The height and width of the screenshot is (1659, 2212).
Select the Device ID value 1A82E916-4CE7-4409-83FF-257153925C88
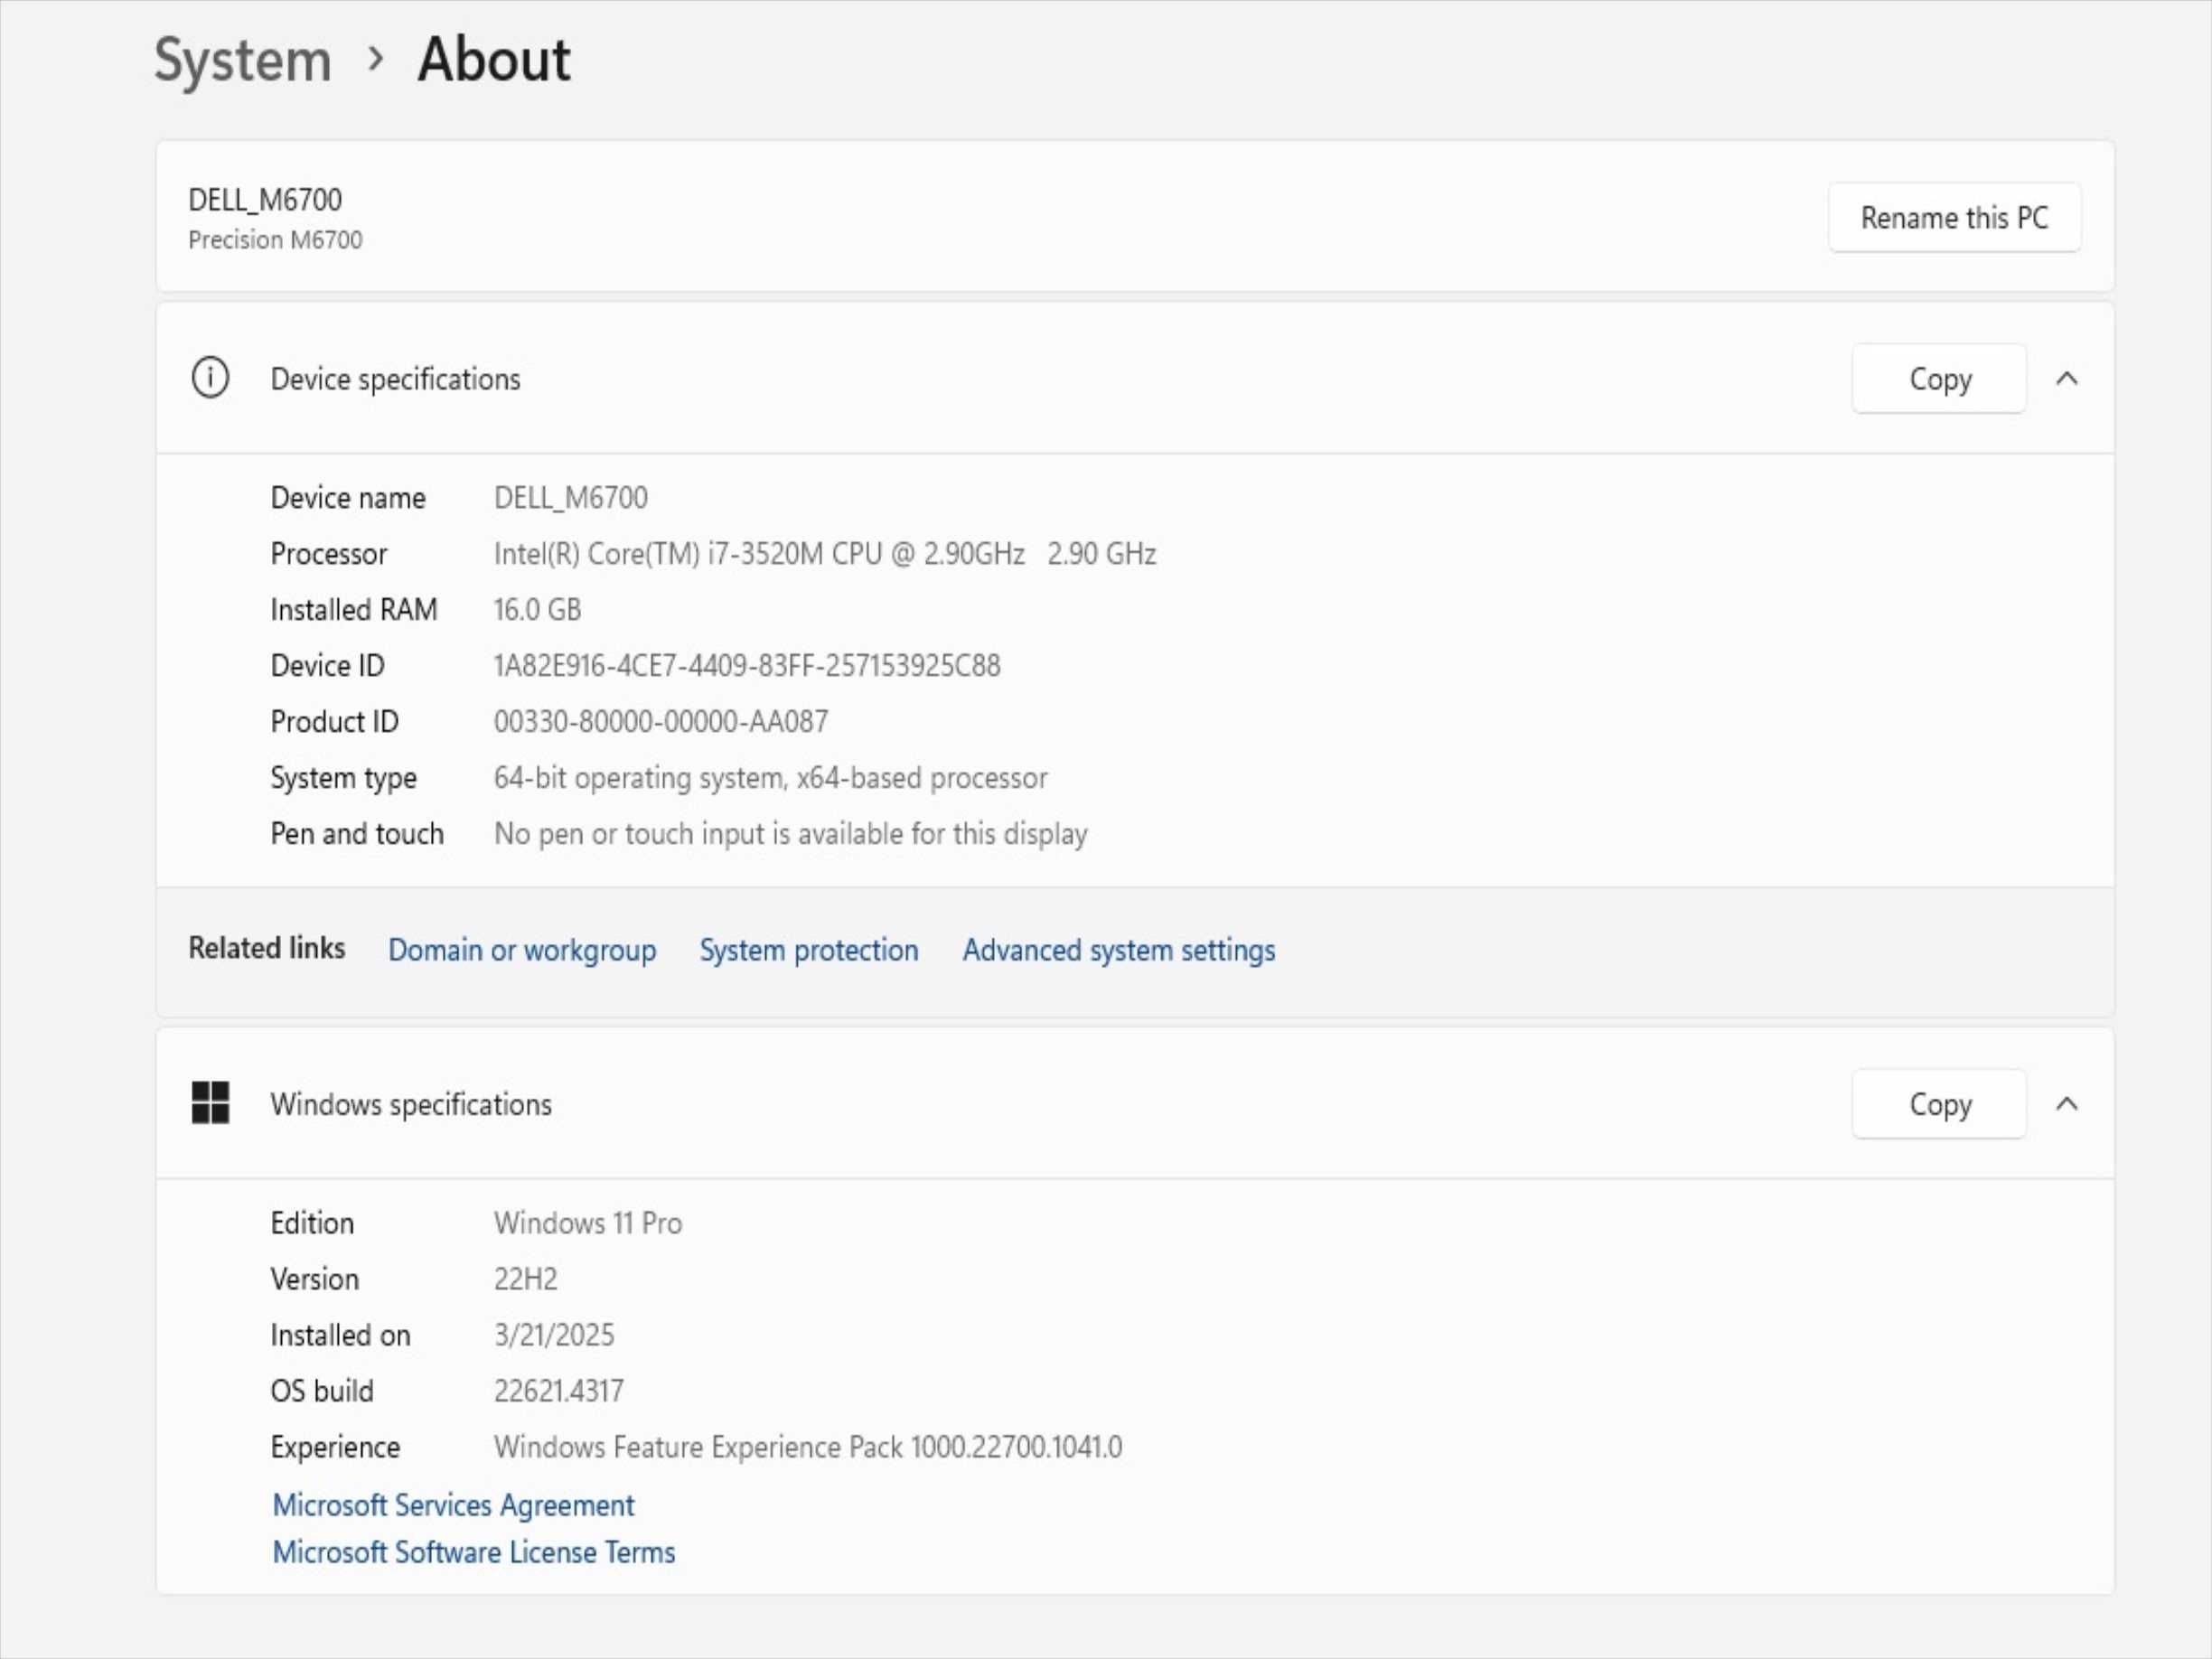(747, 665)
